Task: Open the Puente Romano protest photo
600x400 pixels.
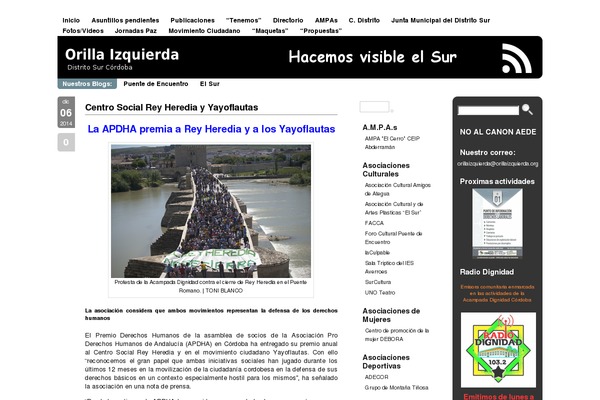Action: [211, 211]
